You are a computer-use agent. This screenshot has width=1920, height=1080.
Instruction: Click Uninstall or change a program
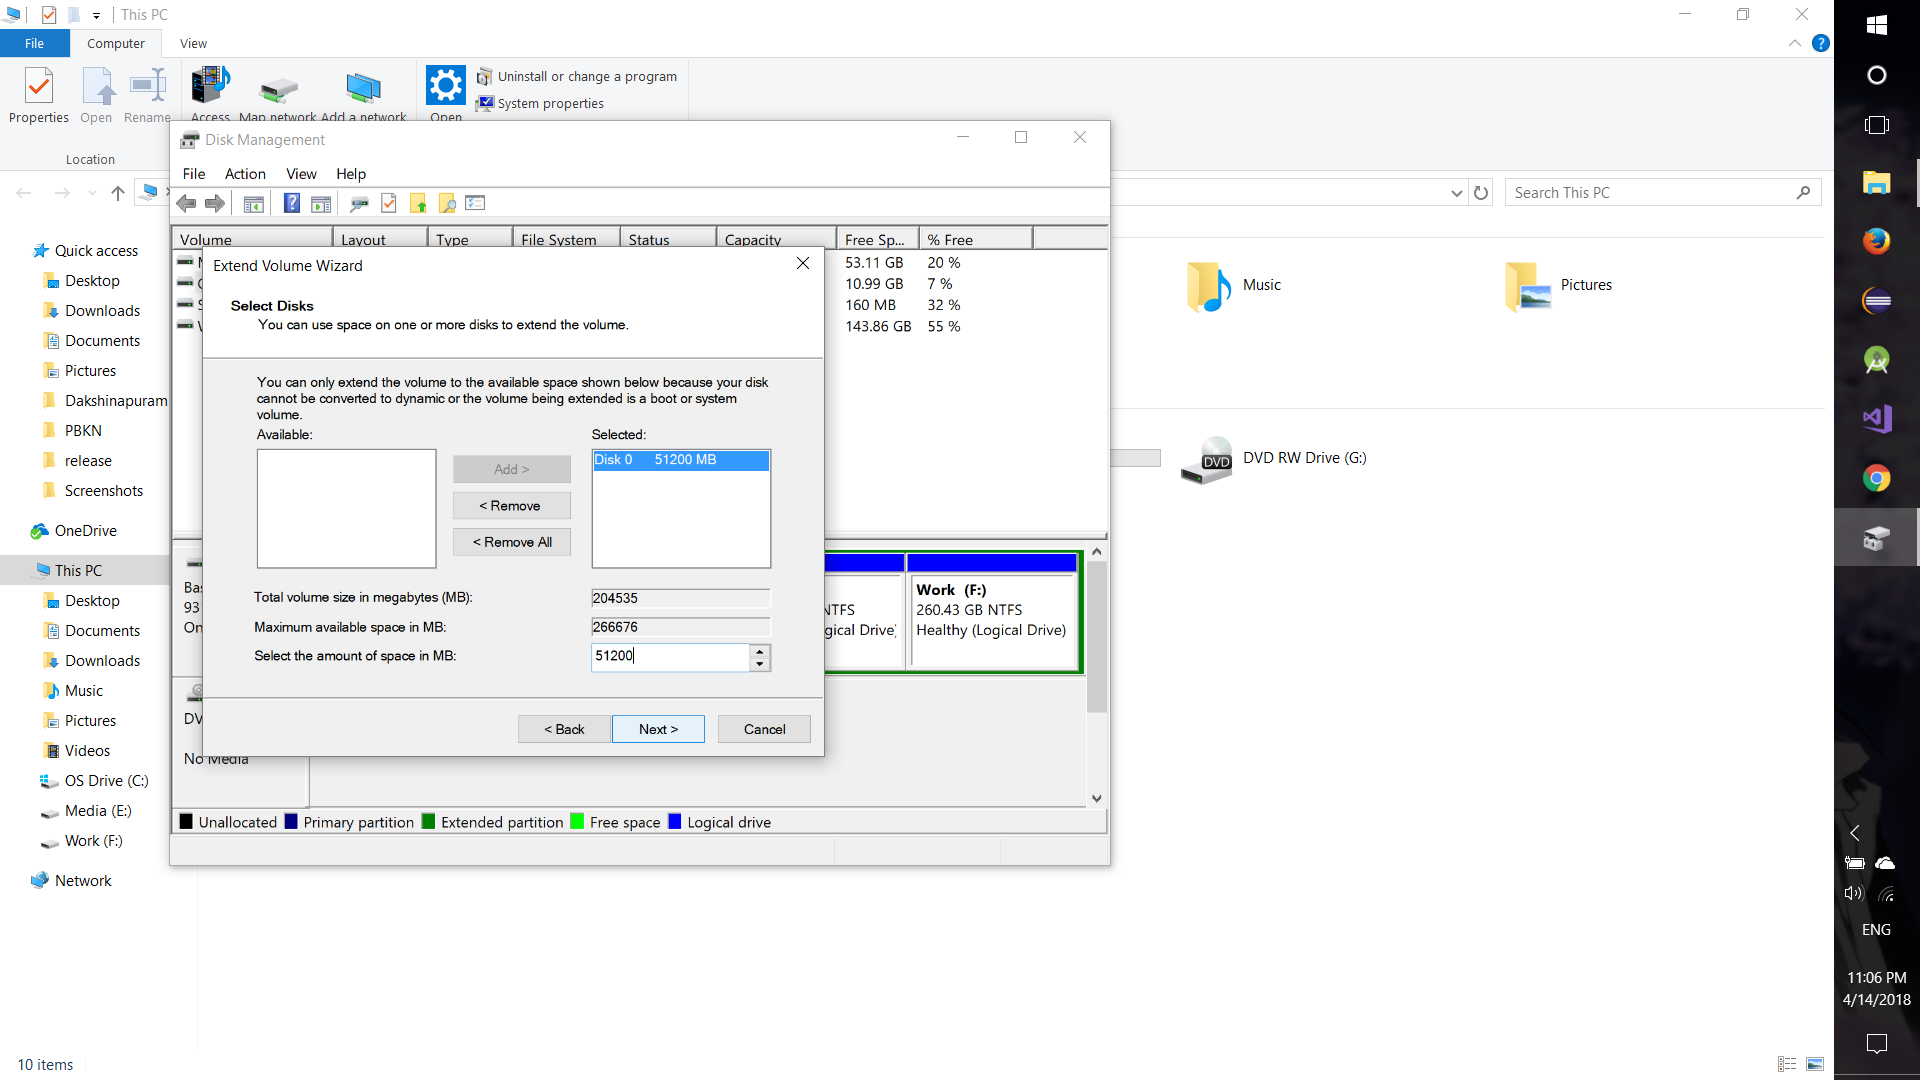586,77
